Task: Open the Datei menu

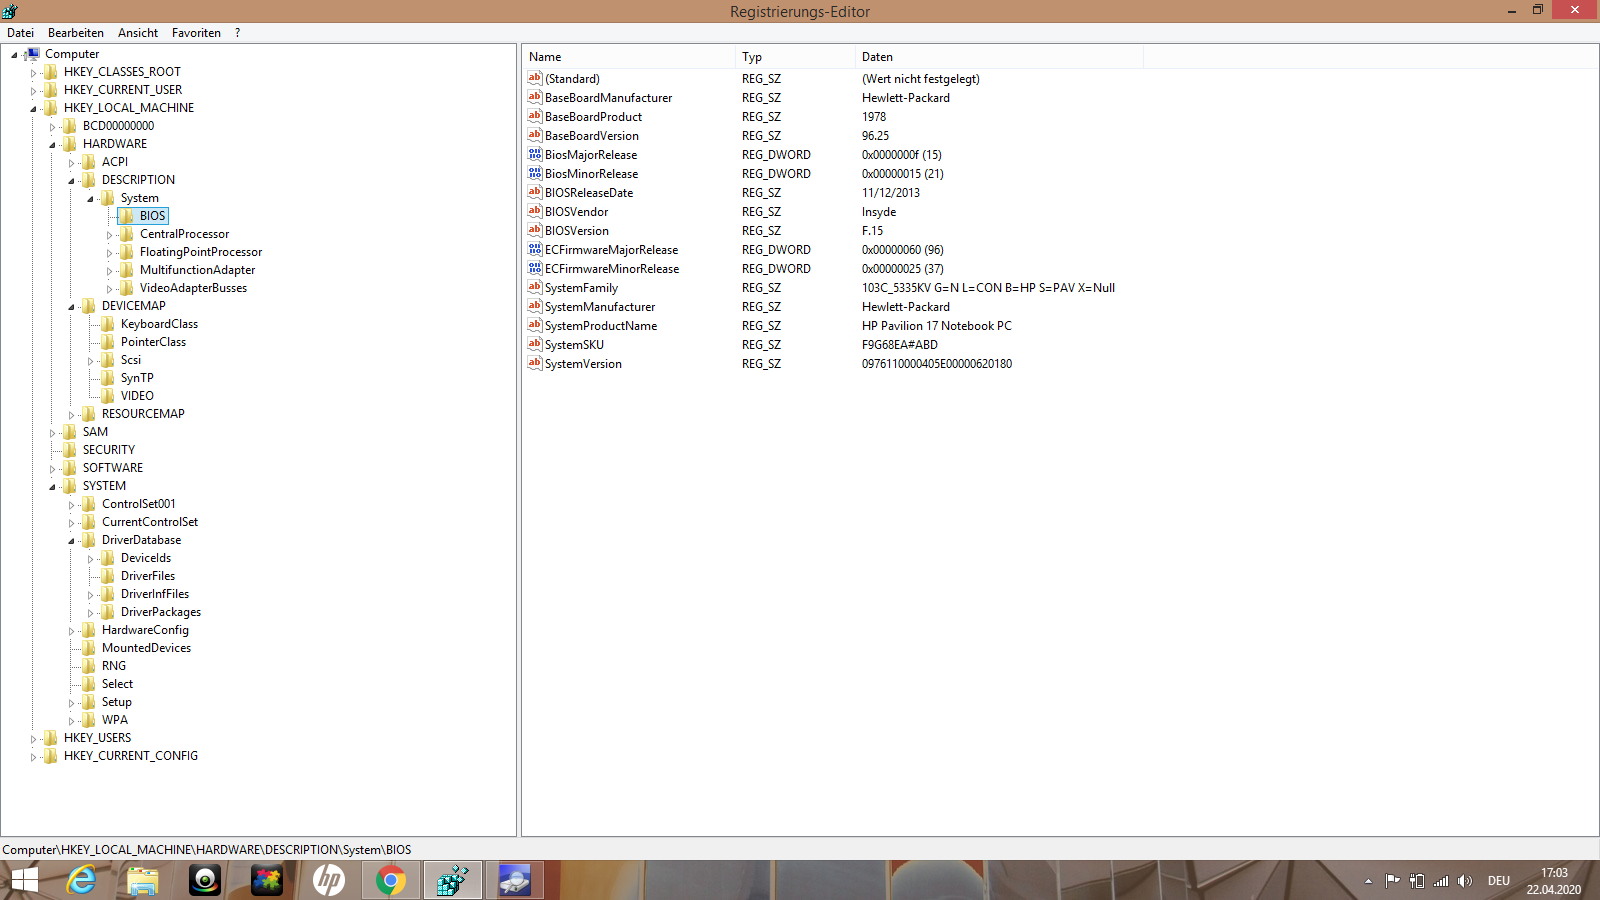Action: (x=20, y=33)
